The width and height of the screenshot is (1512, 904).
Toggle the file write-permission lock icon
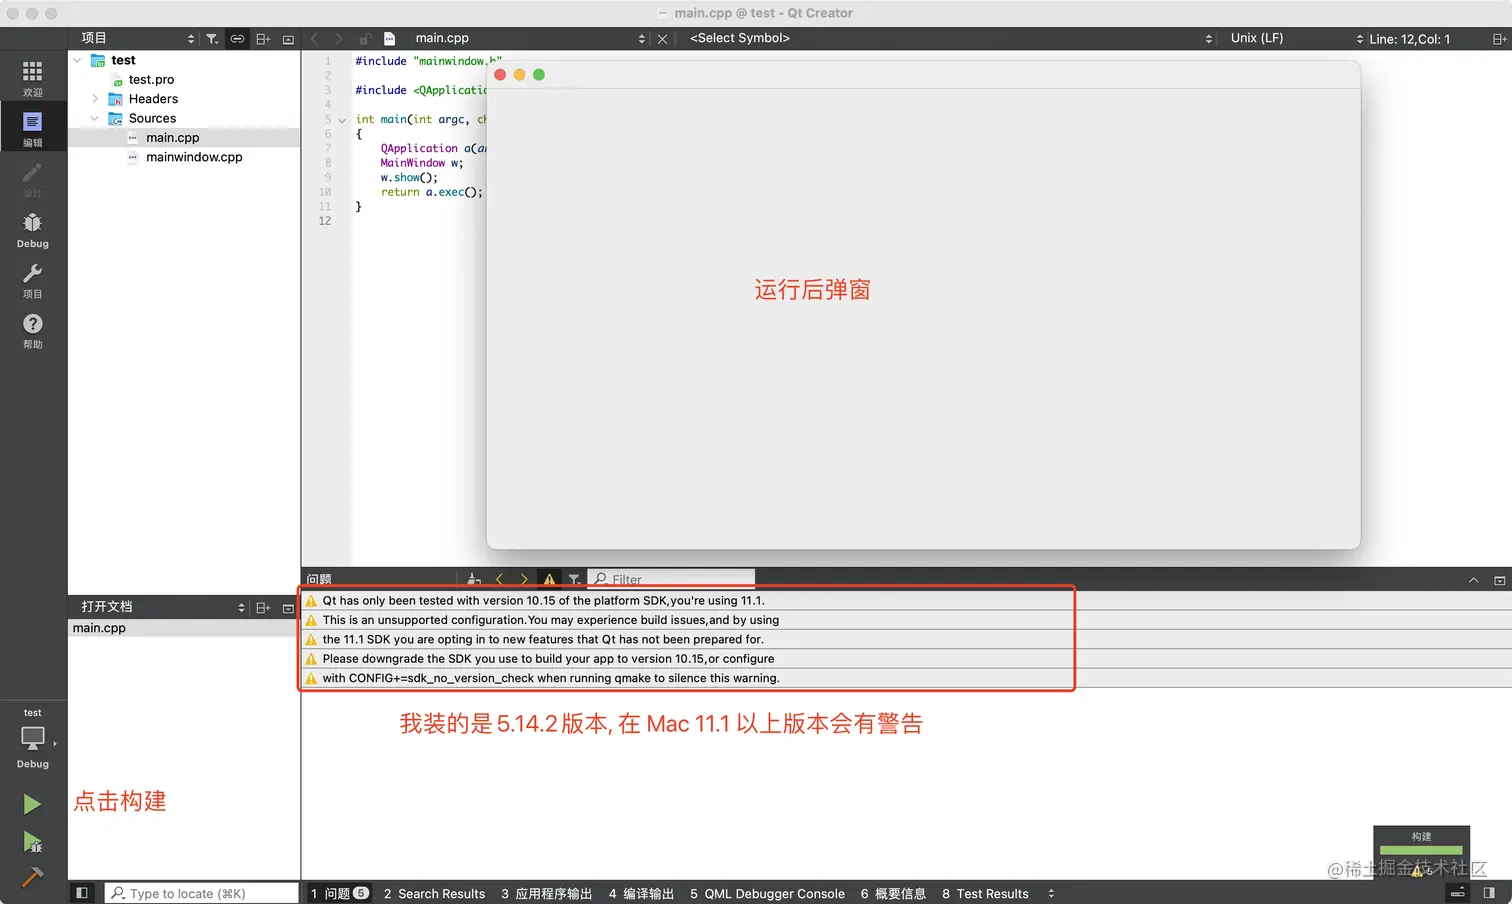coord(365,38)
